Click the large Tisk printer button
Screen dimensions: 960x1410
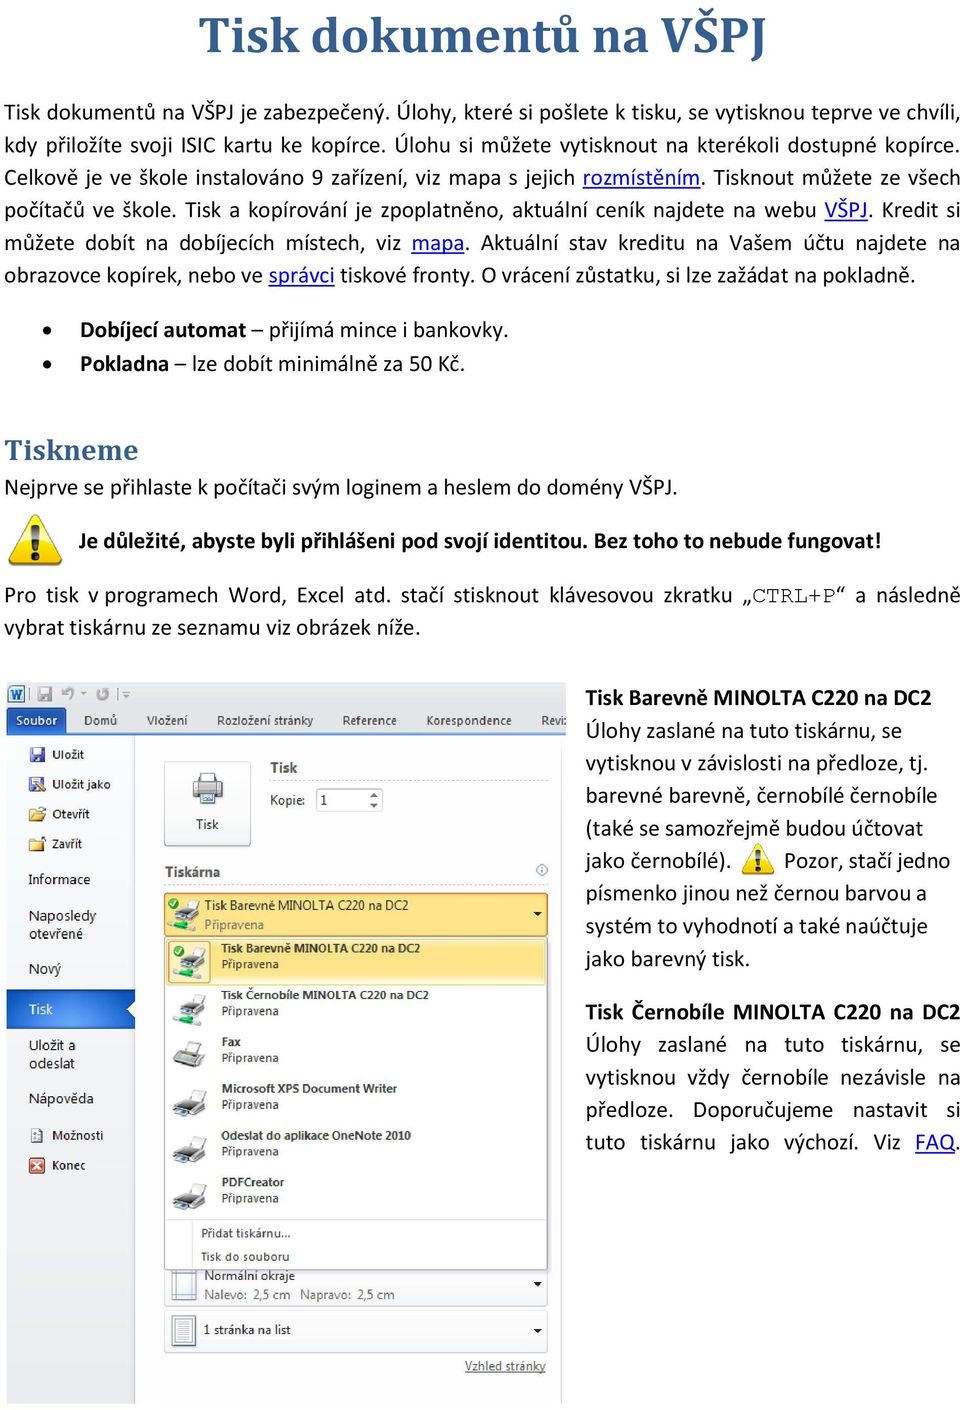coord(207,803)
